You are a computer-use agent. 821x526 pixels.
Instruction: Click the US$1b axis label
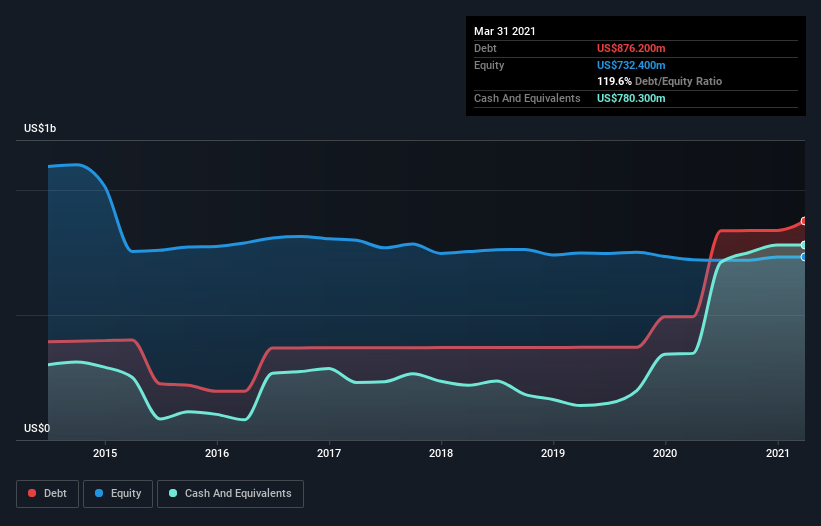click(x=40, y=128)
